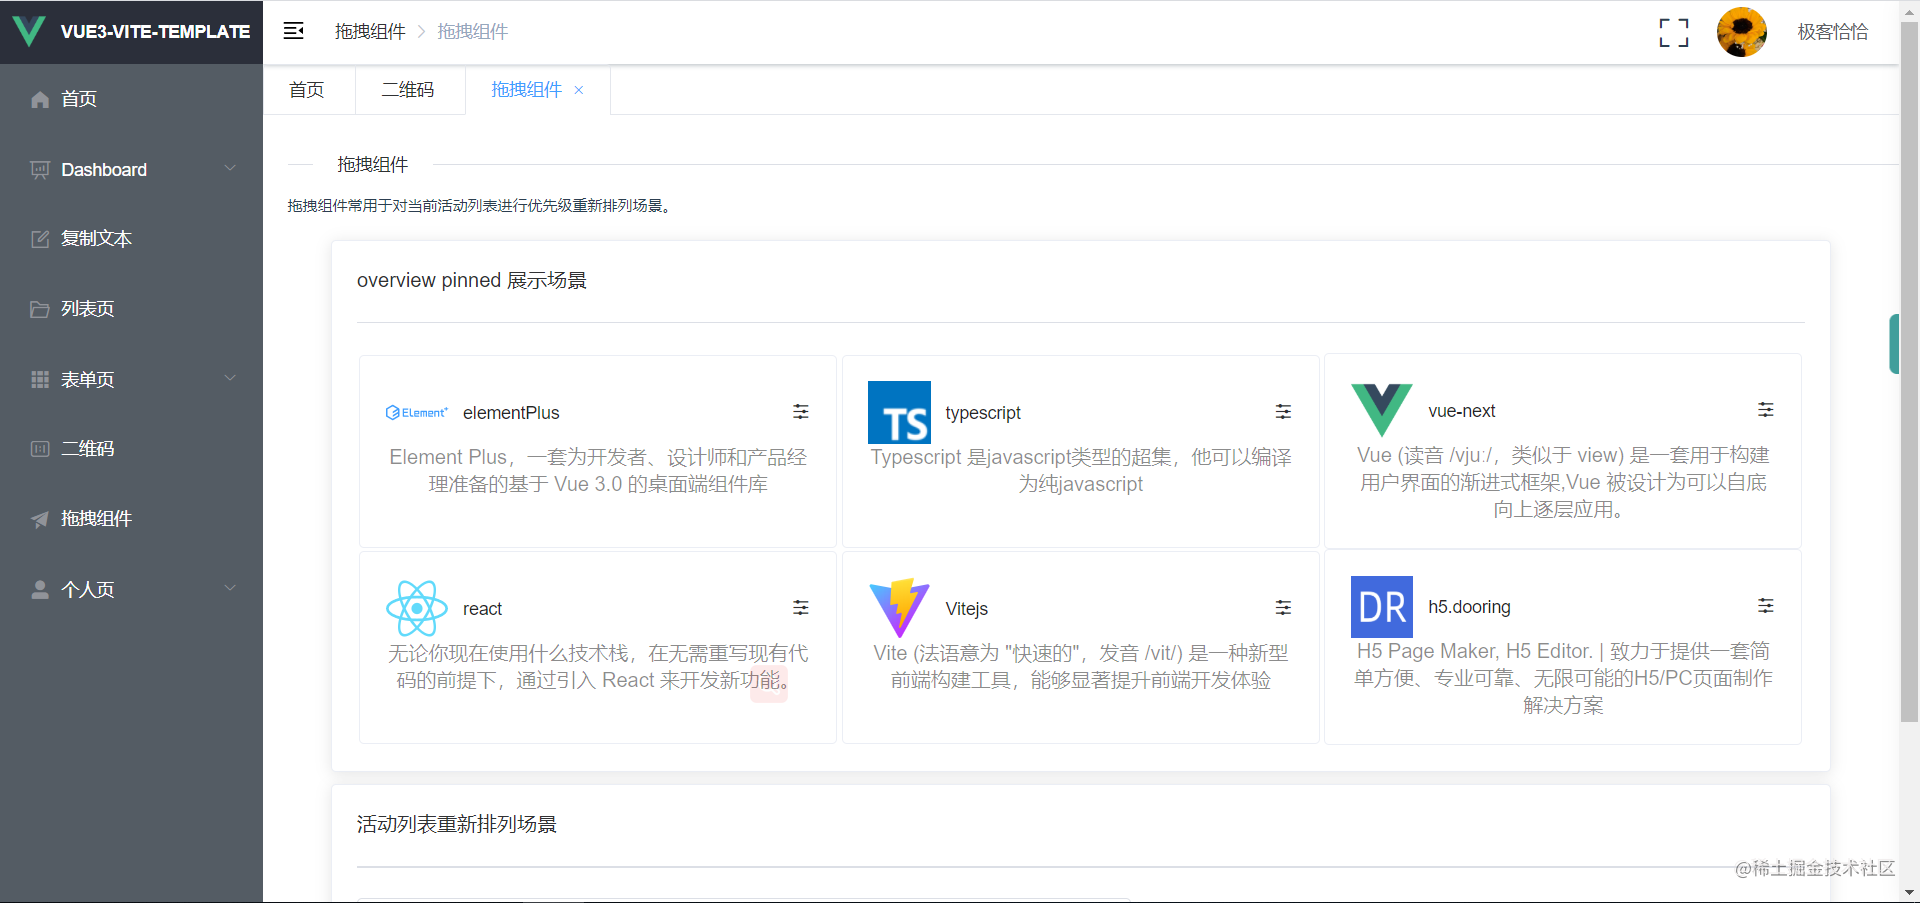Open settings icon on elementPlus card
This screenshot has height=903, width=1920.
tap(801, 412)
